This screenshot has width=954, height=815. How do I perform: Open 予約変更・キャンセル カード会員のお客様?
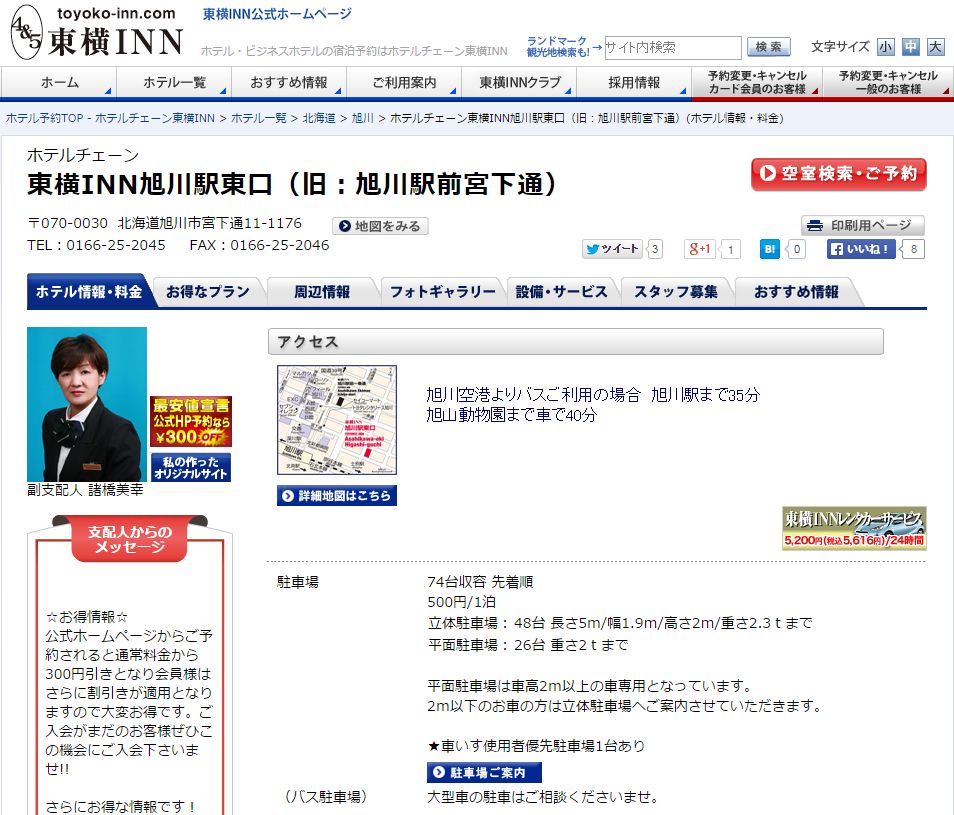pyautogui.click(x=757, y=82)
